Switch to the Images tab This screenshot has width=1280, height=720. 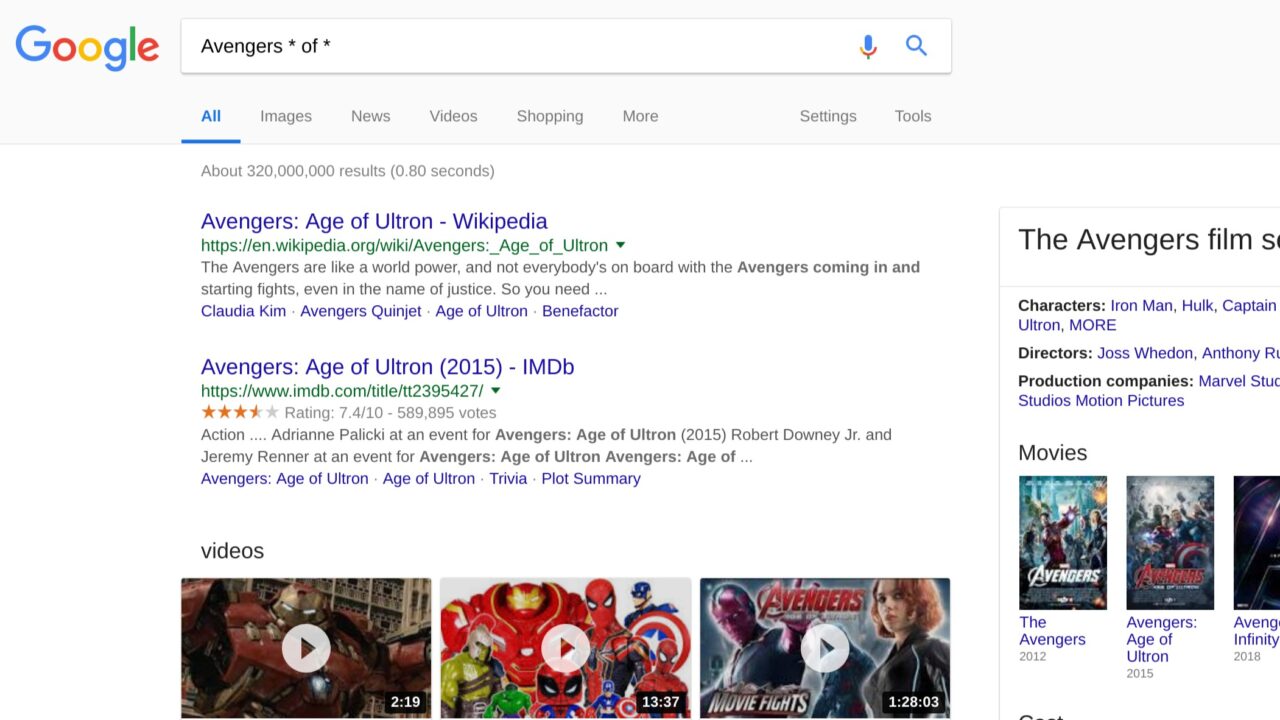pos(285,116)
